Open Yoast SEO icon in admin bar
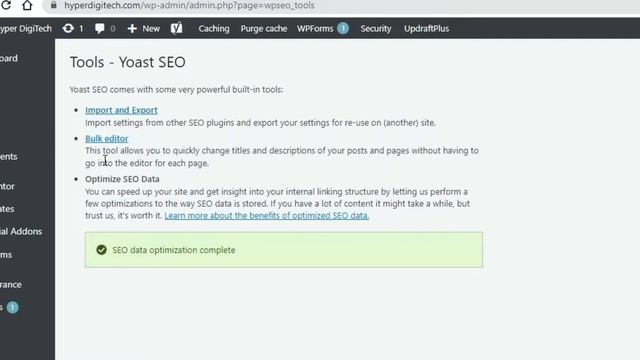 pyautogui.click(x=176, y=28)
